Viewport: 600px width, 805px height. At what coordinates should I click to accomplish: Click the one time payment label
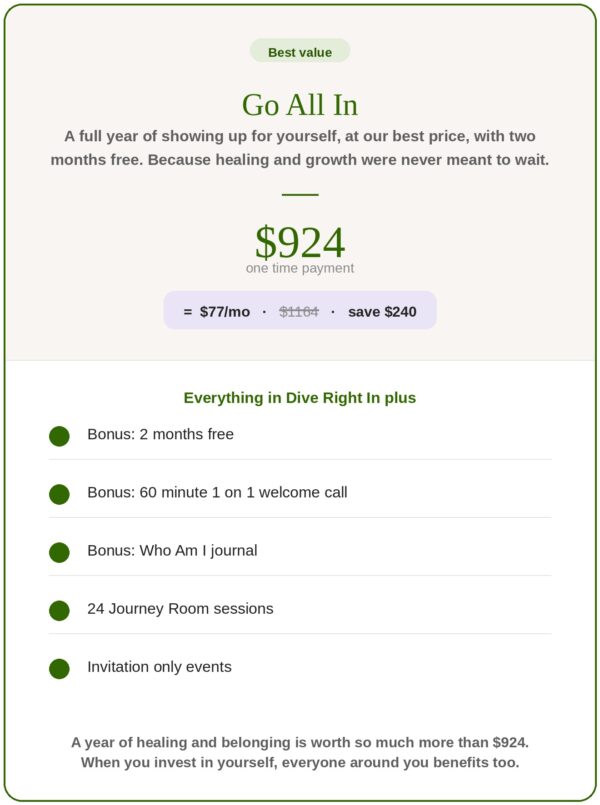coord(300,268)
